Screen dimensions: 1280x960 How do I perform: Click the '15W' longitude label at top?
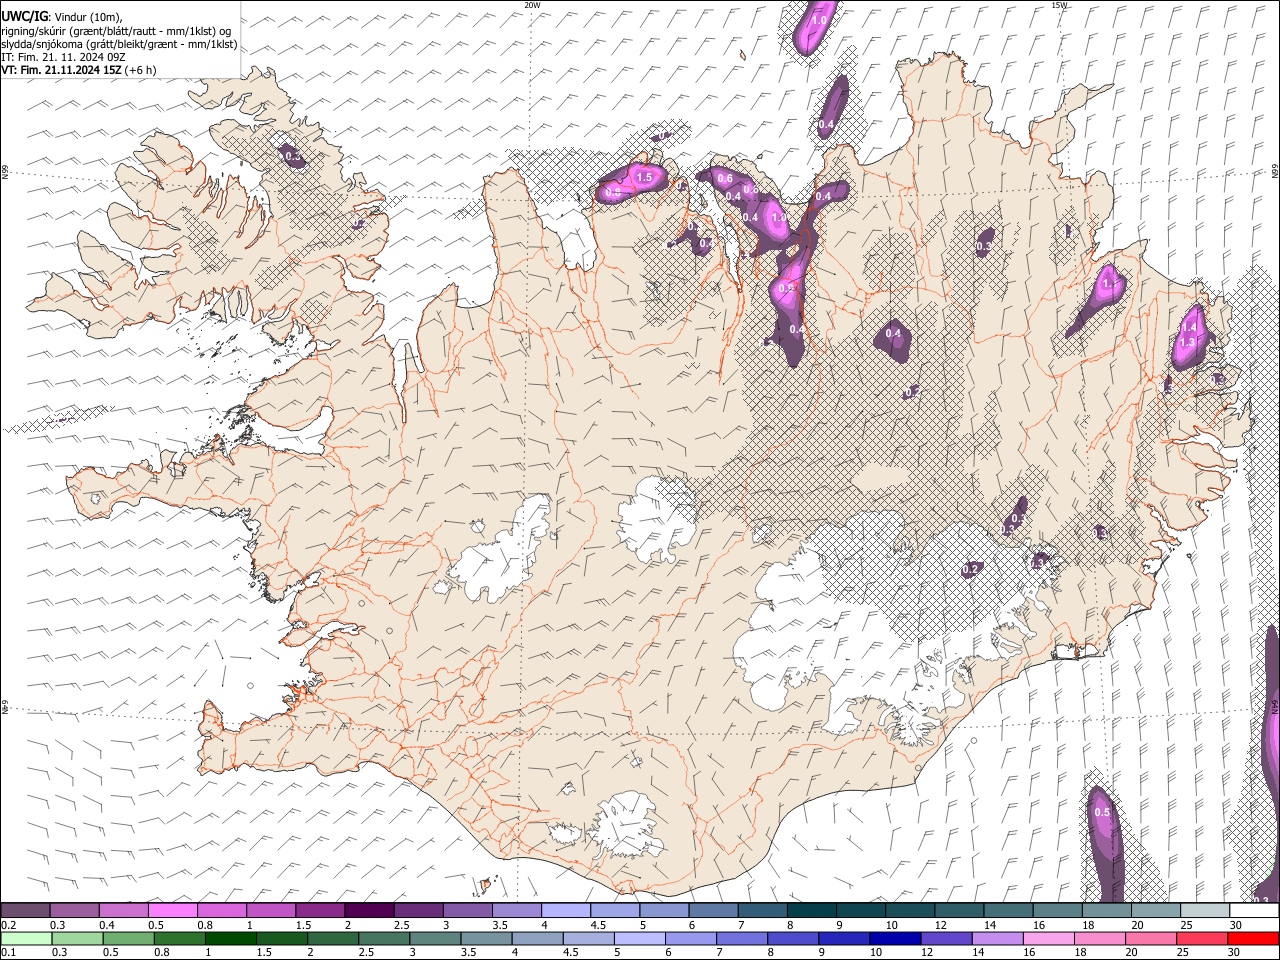pos(1059,5)
